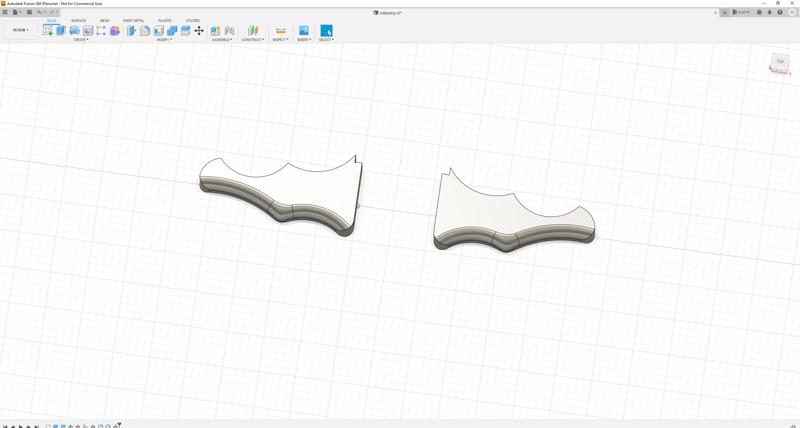The height and width of the screenshot is (428, 800).
Task: Click the document tab title
Action: [x=391, y=12]
